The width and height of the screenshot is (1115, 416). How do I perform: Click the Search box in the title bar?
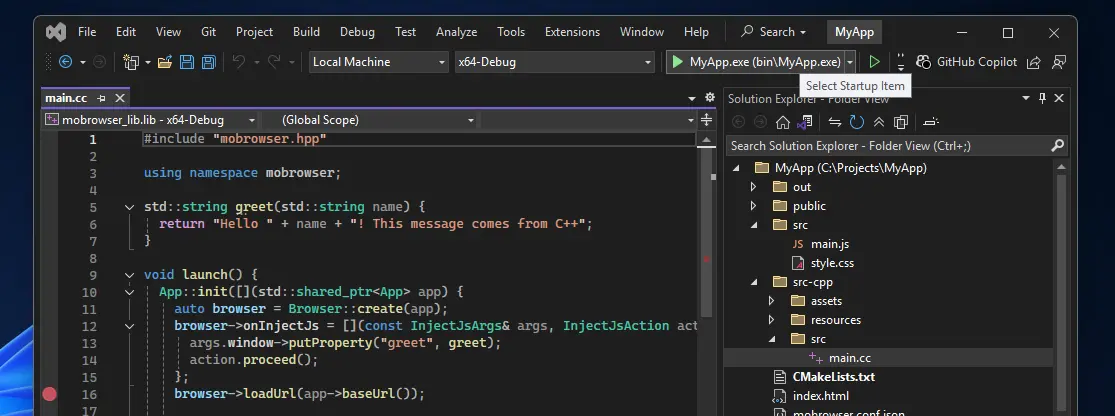[x=774, y=32]
